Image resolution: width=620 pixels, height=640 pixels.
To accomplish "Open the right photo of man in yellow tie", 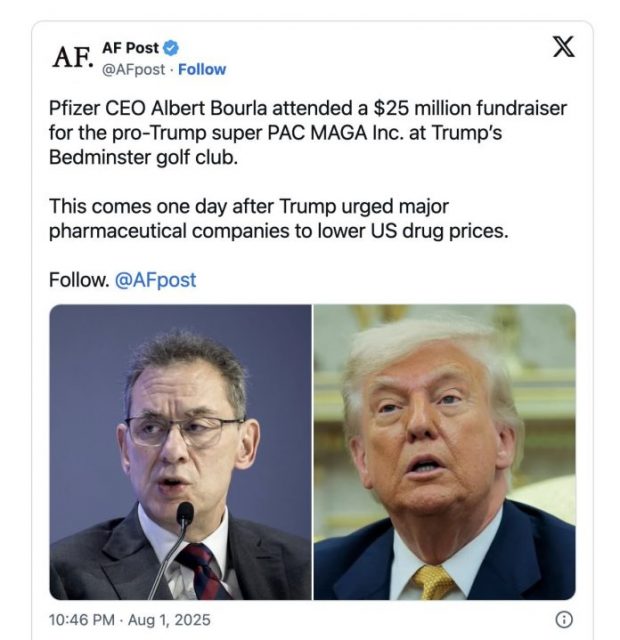I will 445,452.
